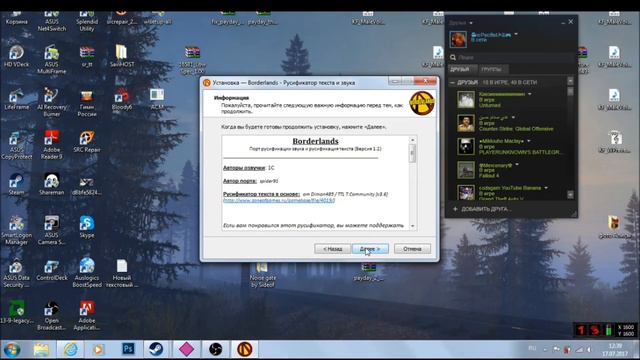
Task: Open Internet Explorer from the taskbar
Action: click(x=70, y=349)
